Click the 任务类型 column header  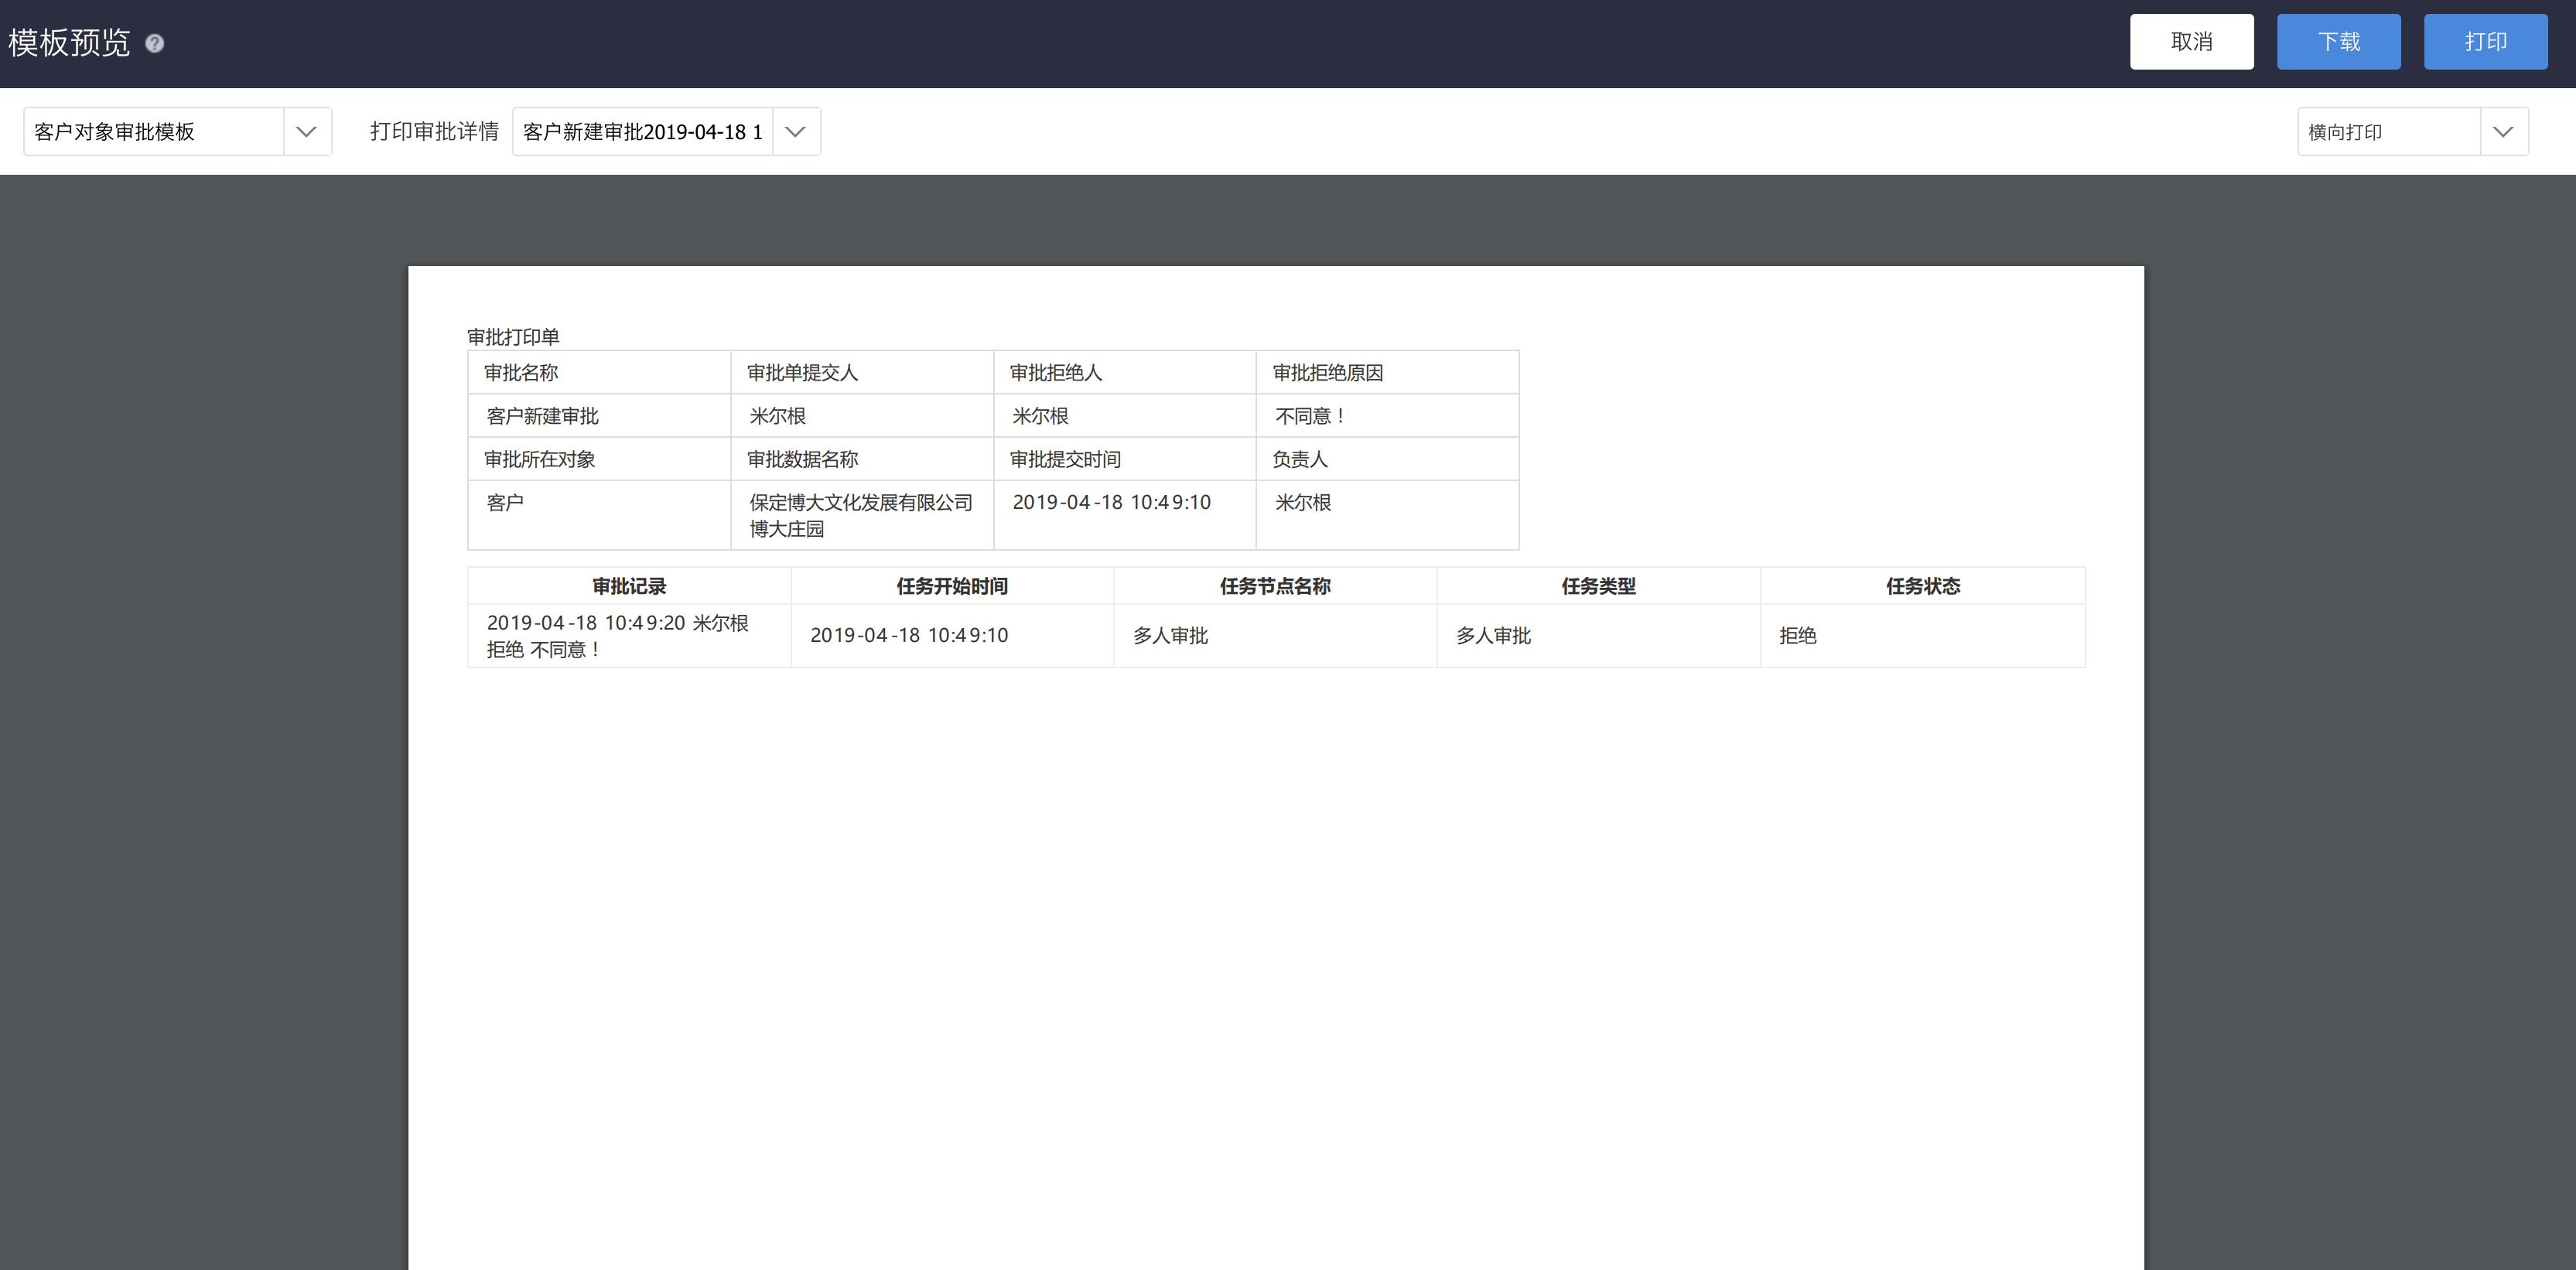pyautogui.click(x=1598, y=586)
